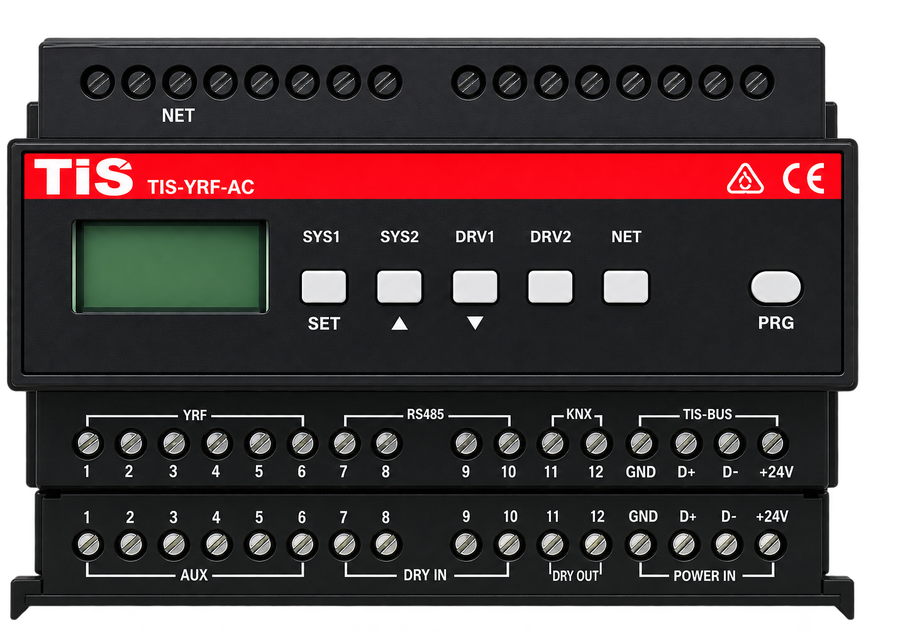Select the TIS-BUS +24V screw terminal
This screenshot has height=643, width=900.
(772, 443)
